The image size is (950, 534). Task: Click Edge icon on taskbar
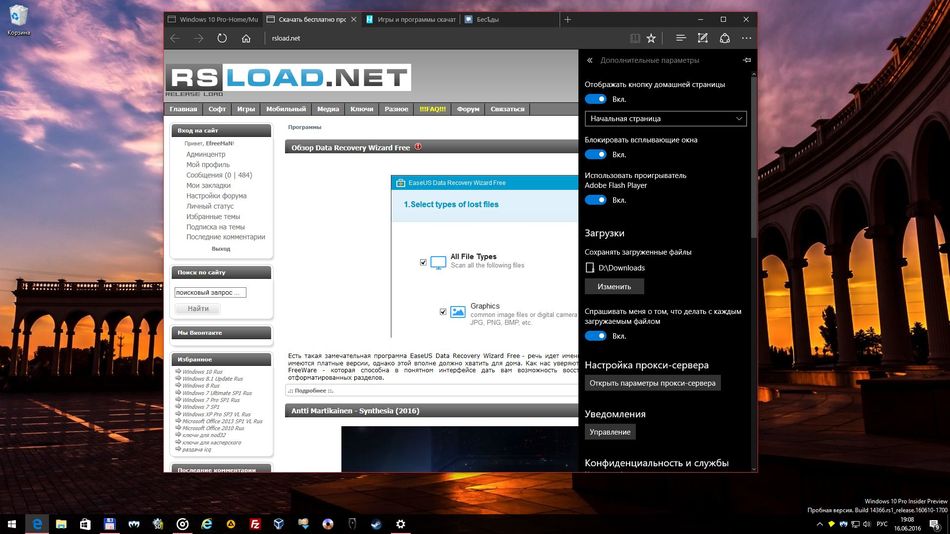coord(37,524)
